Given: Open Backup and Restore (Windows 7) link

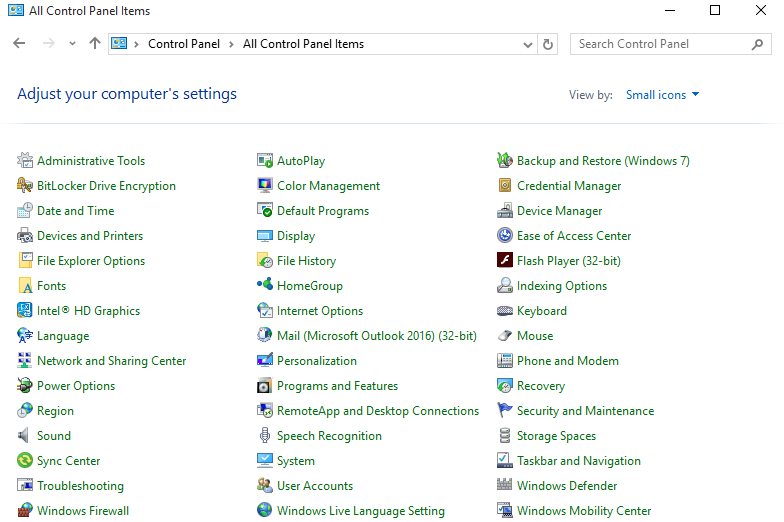Looking at the screenshot, I should [x=603, y=161].
